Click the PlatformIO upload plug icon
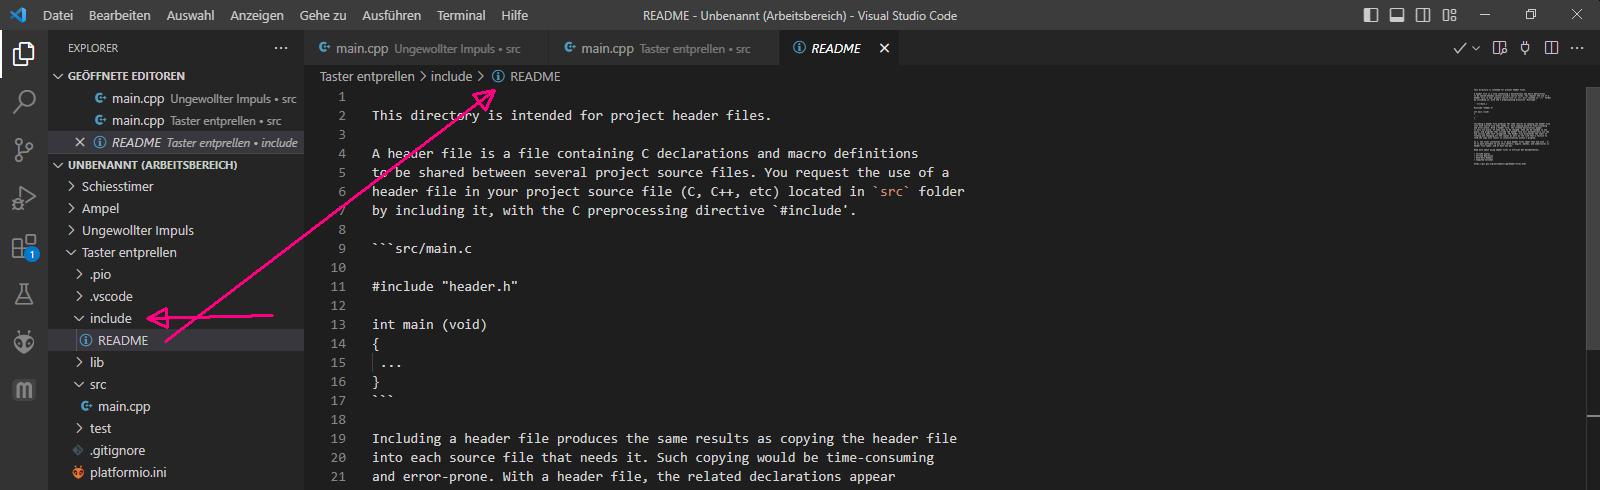Image resolution: width=1600 pixels, height=490 pixels. [x=1525, y=48]
